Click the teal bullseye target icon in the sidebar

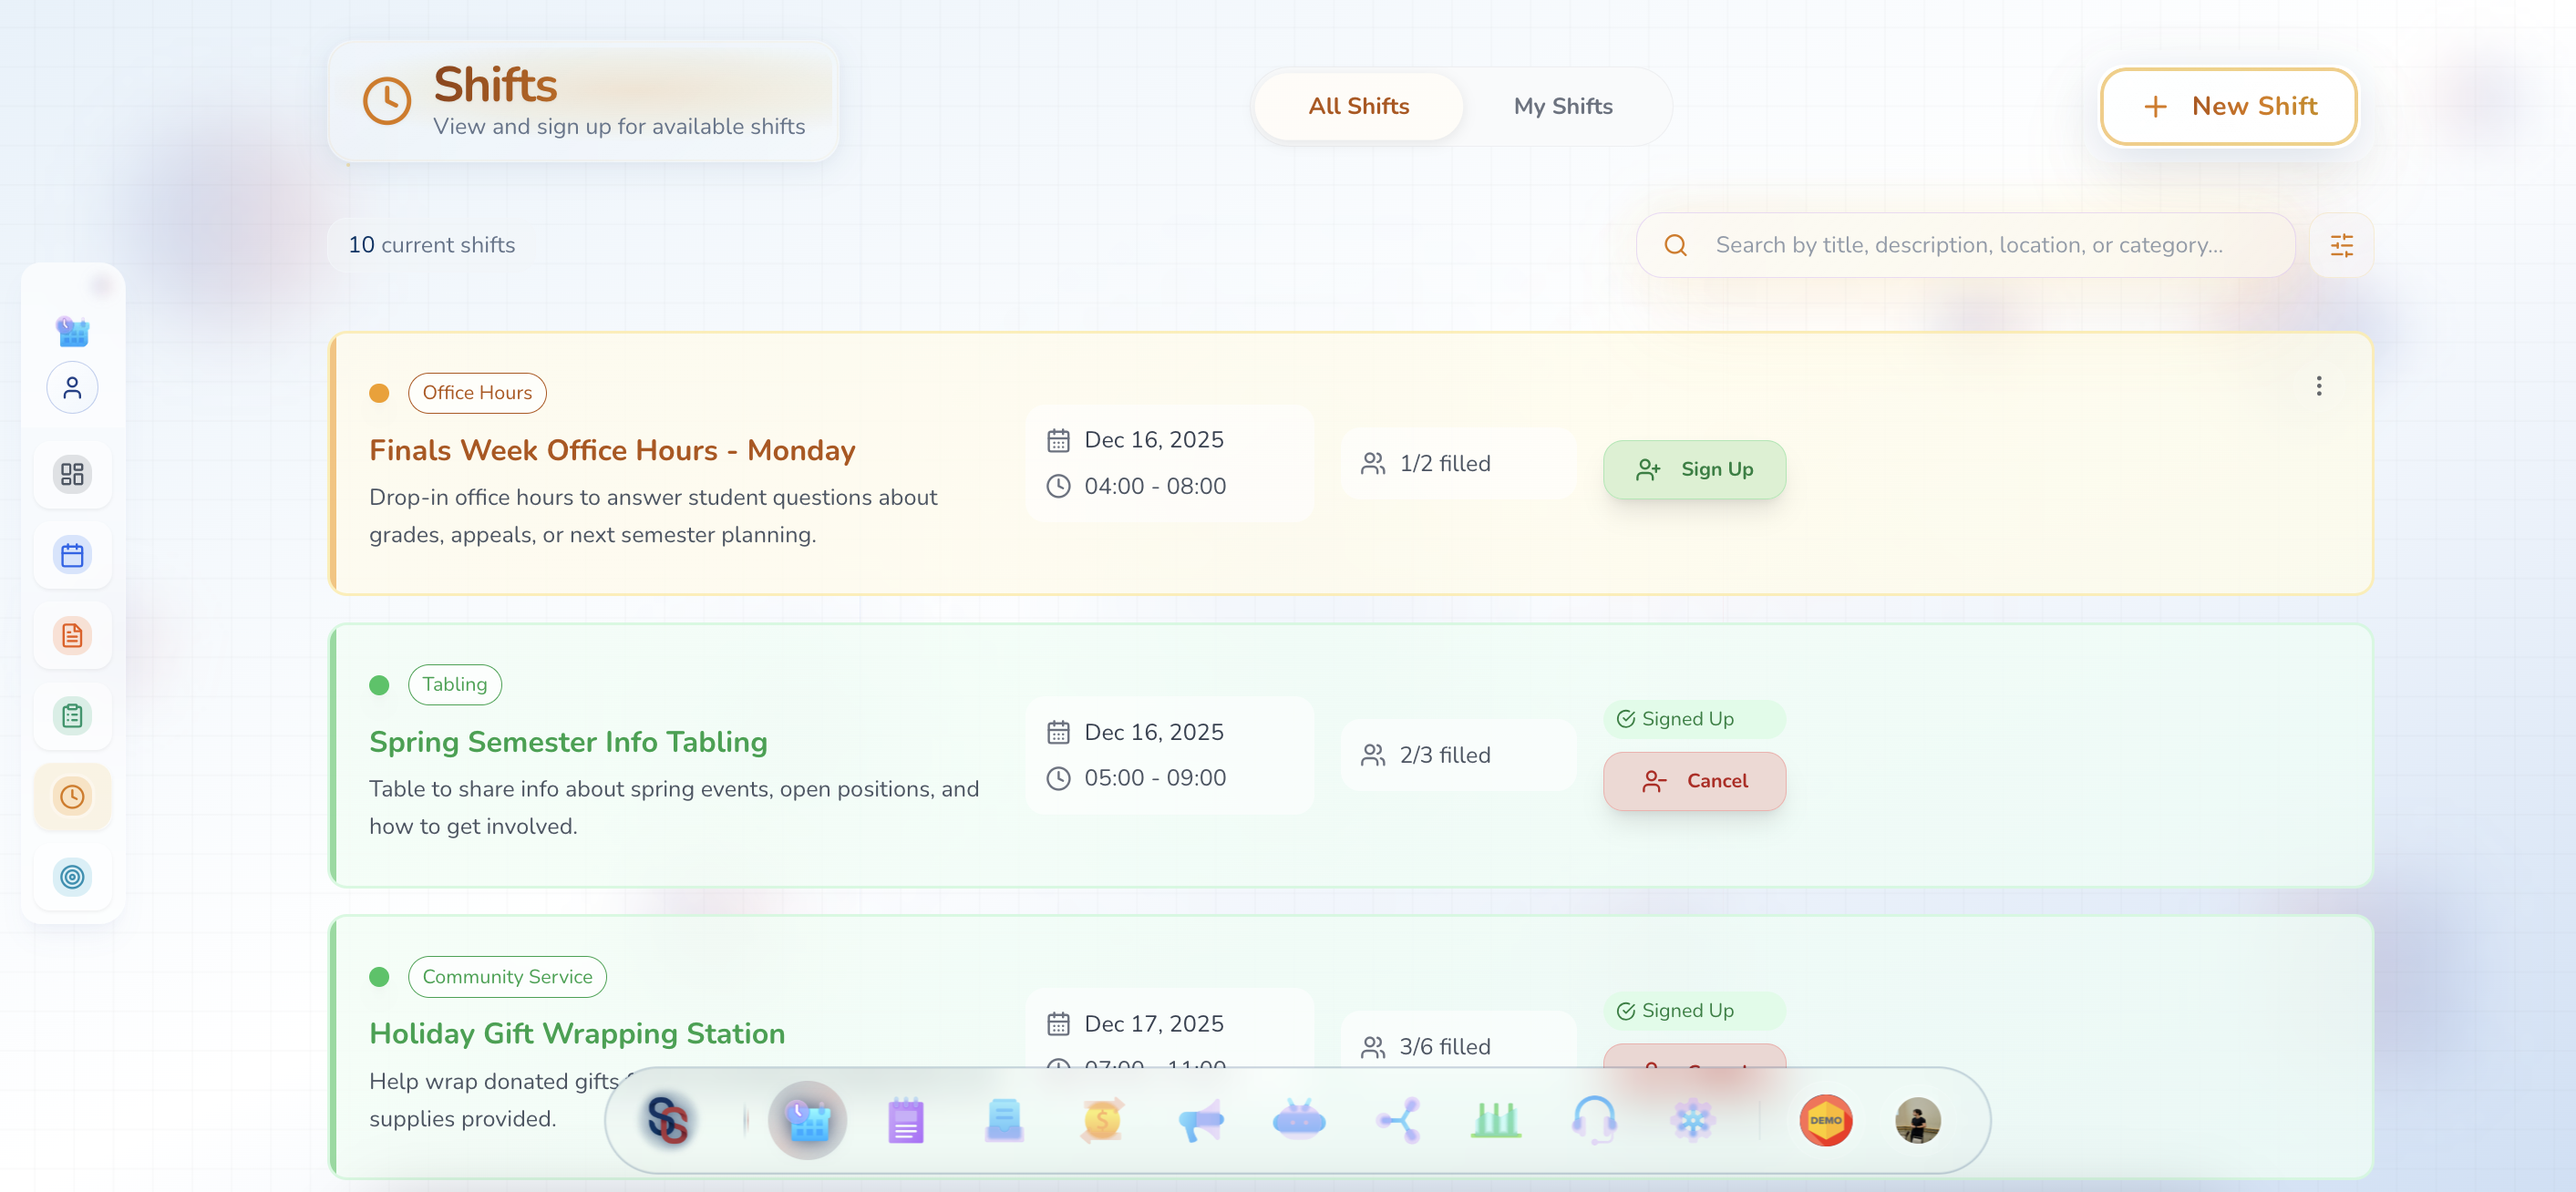pos(72,878)
